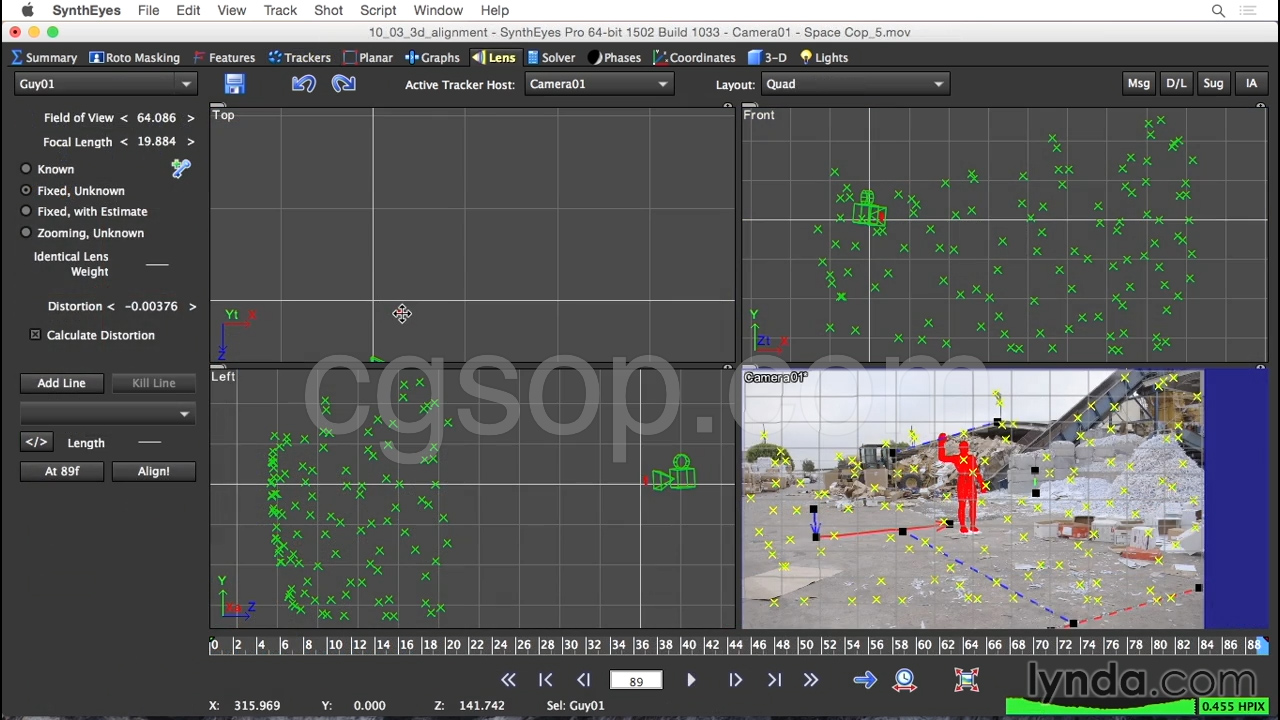Open the Apple menu
The width and height of the screenshot is (1280, 720).
[27, 10]
